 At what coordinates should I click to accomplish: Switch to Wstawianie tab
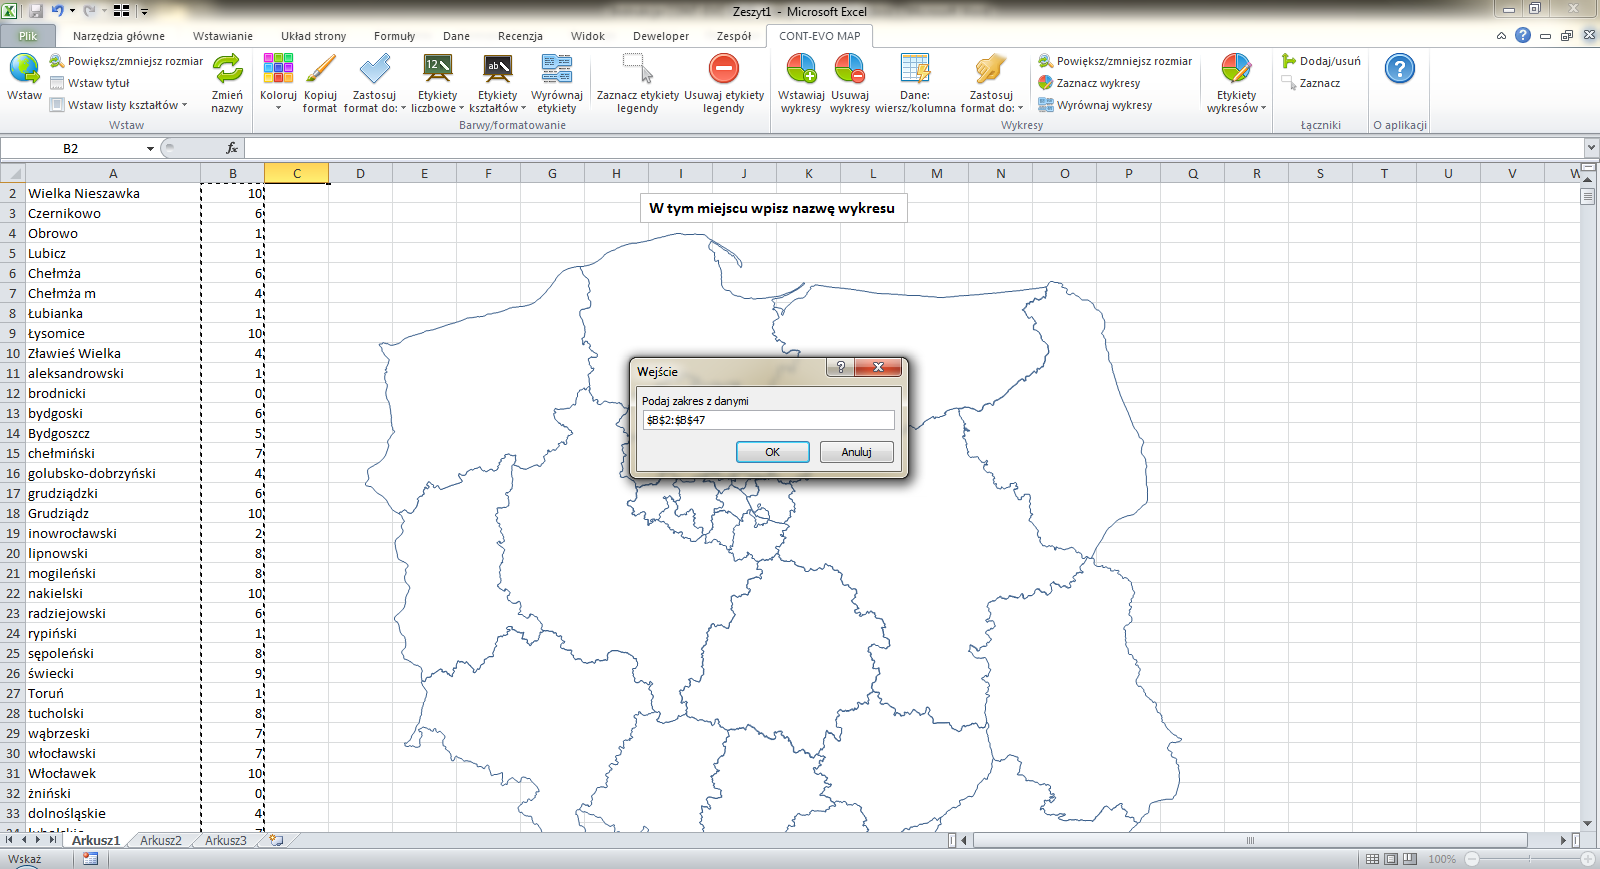point(223,36)
